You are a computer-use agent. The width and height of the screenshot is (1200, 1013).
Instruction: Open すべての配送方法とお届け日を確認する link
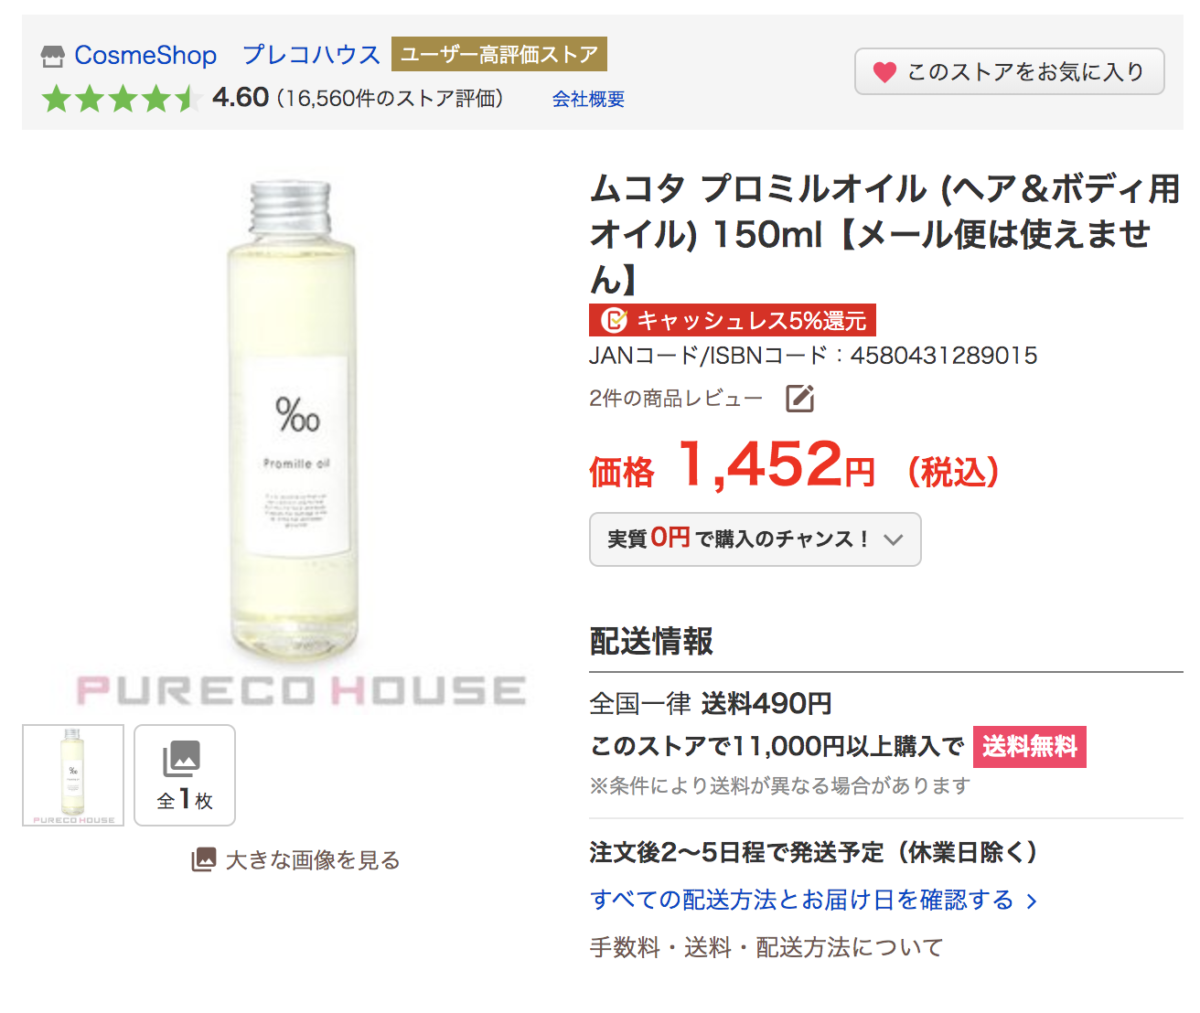tap(802, 900)
